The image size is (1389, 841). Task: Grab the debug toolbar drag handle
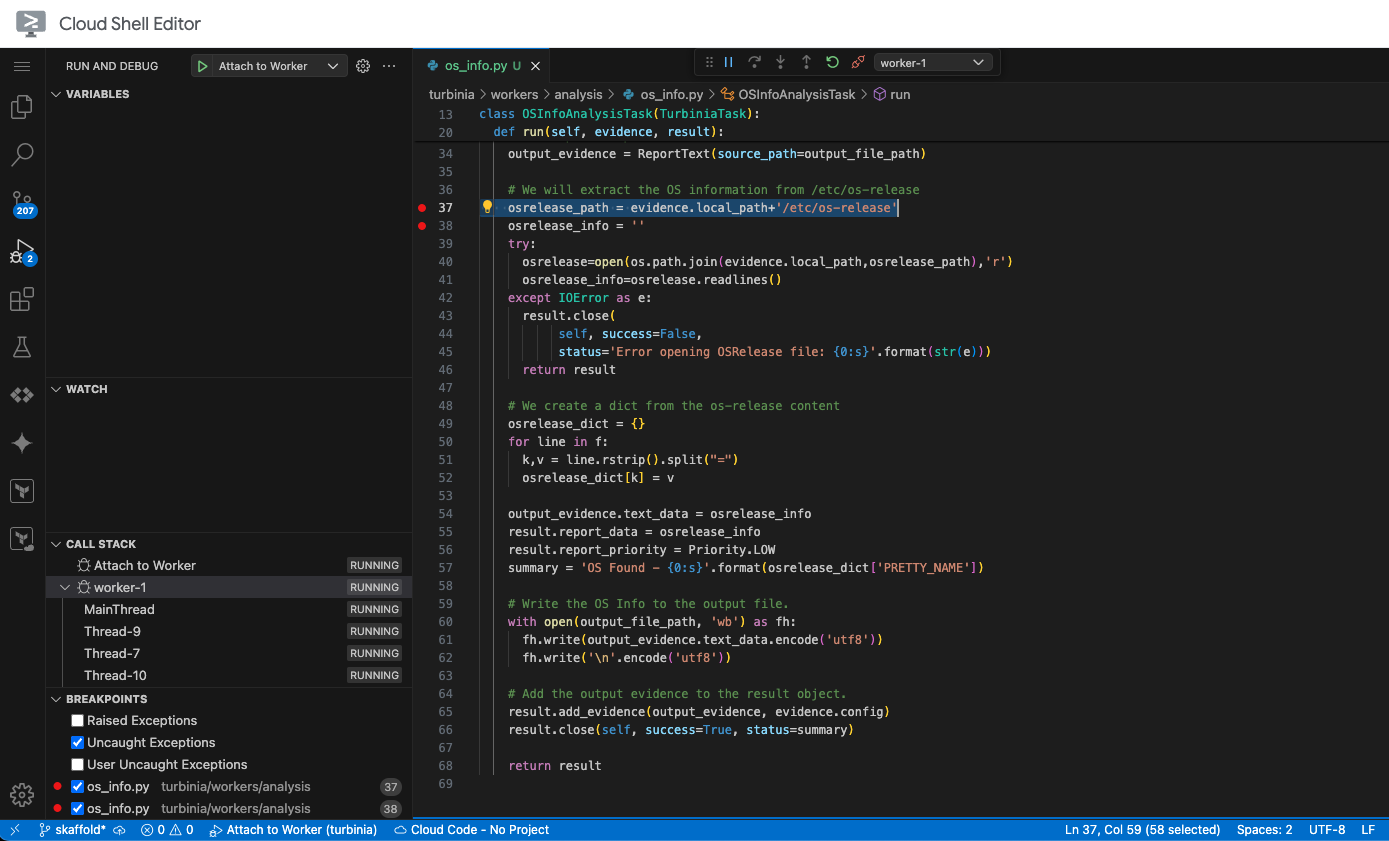(x=709, y=62)
